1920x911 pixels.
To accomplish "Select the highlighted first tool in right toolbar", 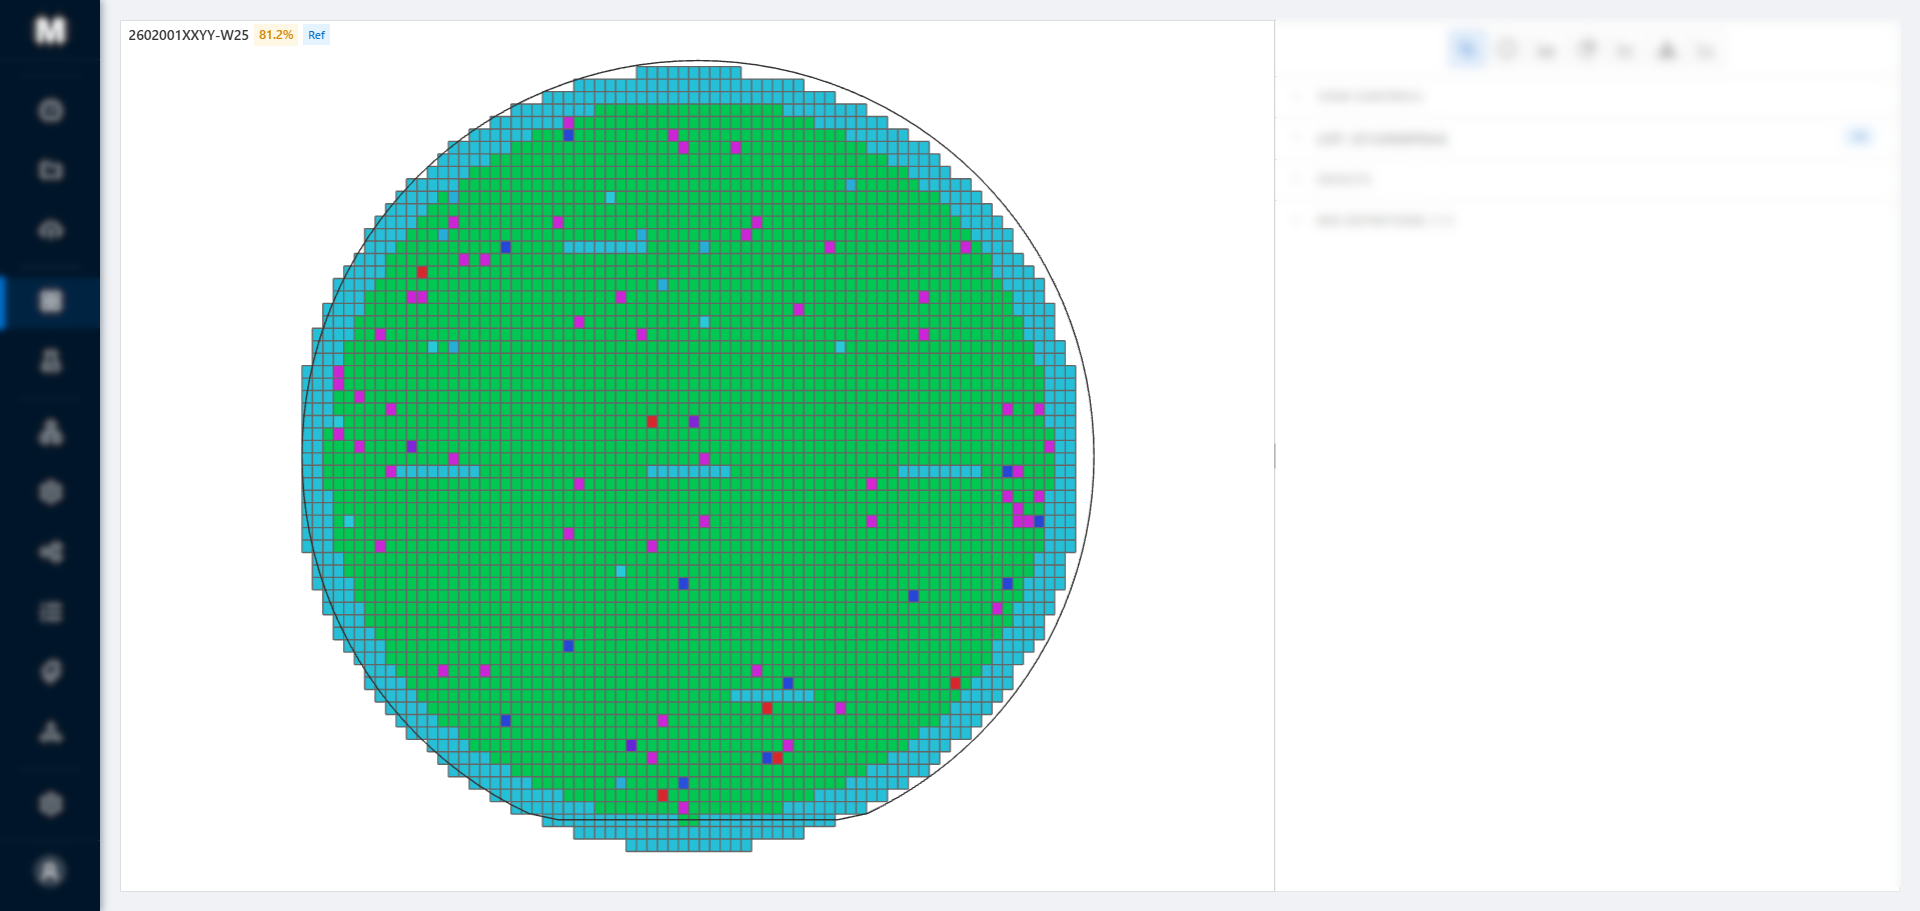I will coord(1467,49).
